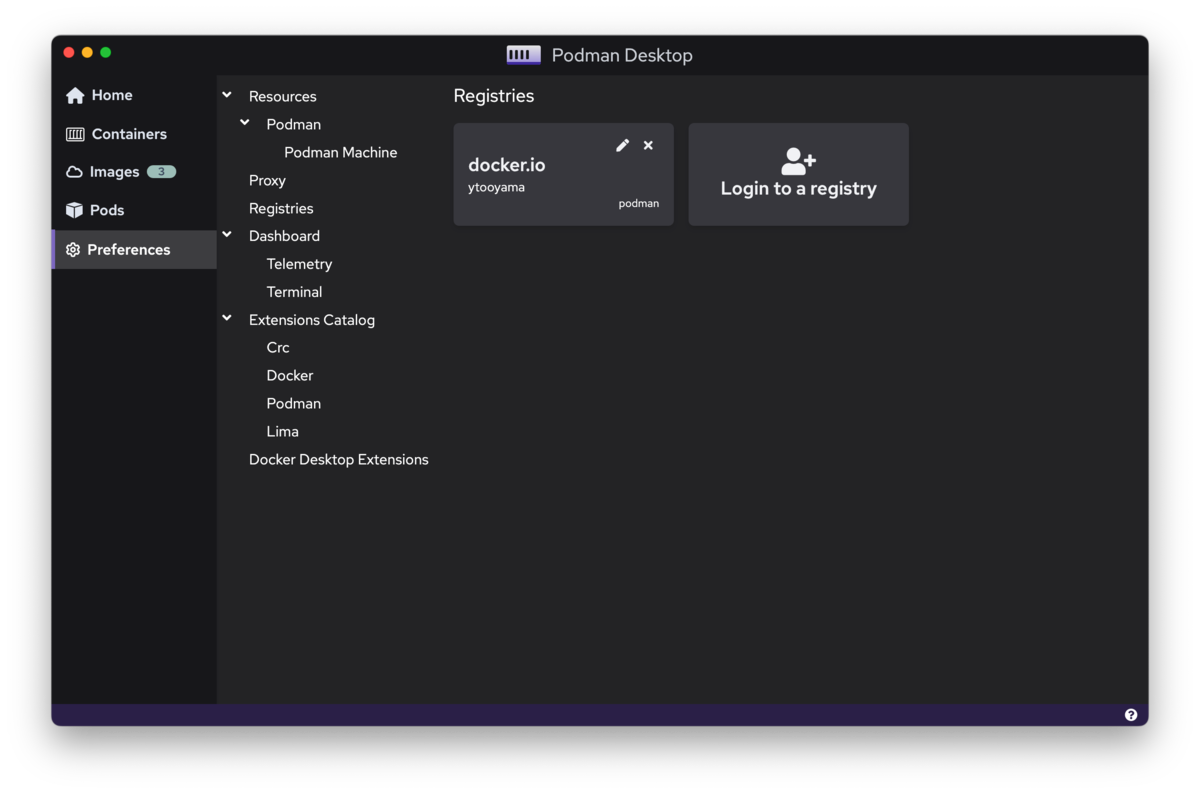Click the docker.io registry name
Screen dimensions: 1200x794
(507, 165)
